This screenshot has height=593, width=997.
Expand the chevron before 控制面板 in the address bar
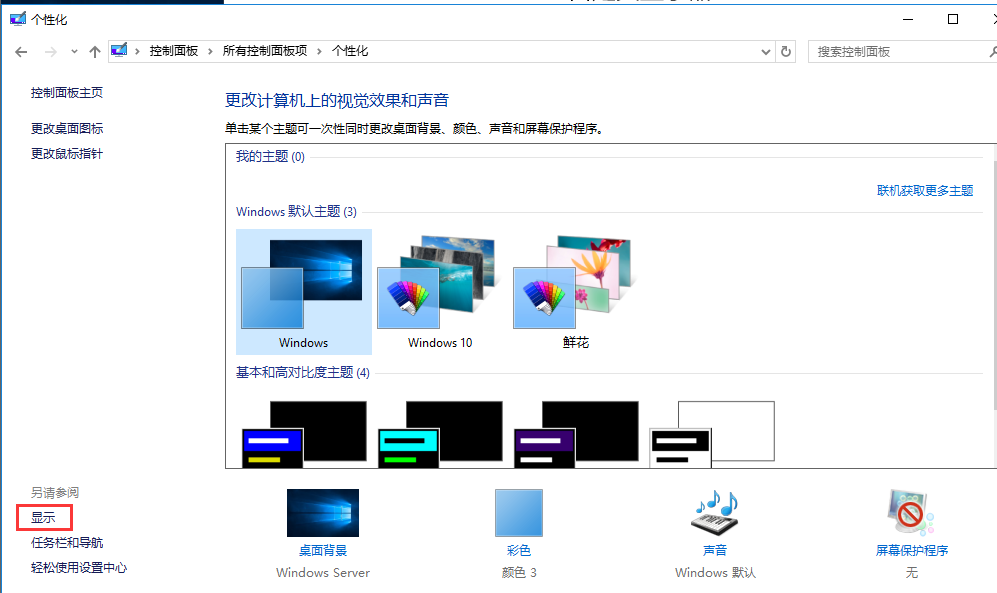pyautogui.click(x=137, y=51)
